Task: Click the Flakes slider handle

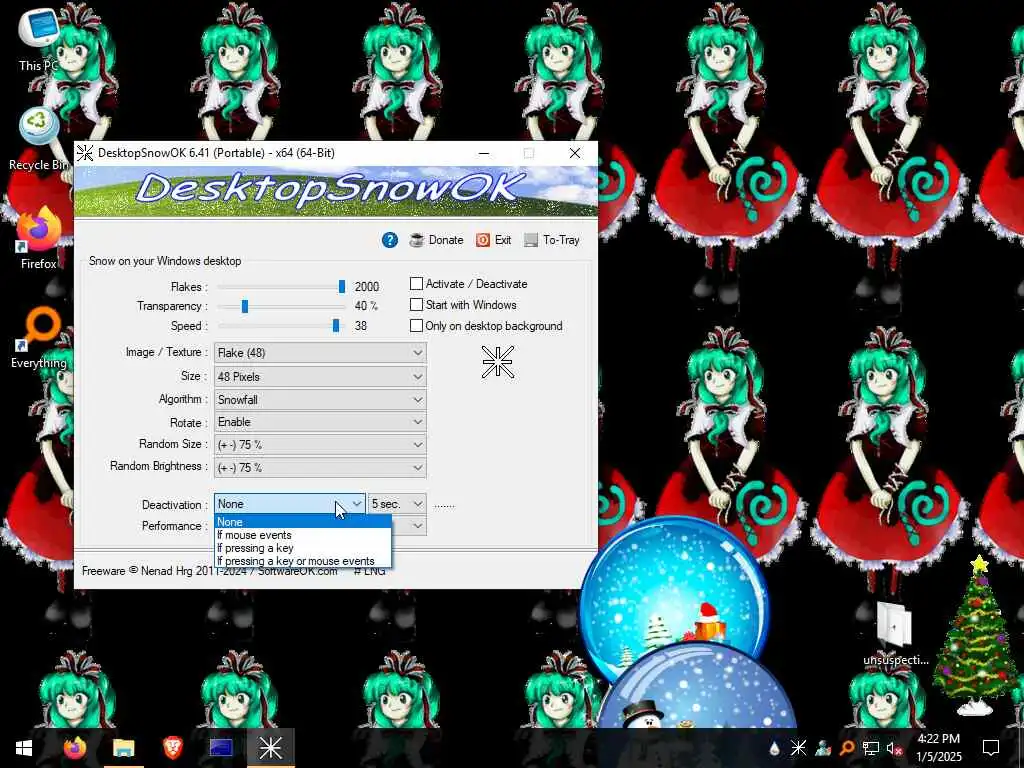Action: click(342, 287)
